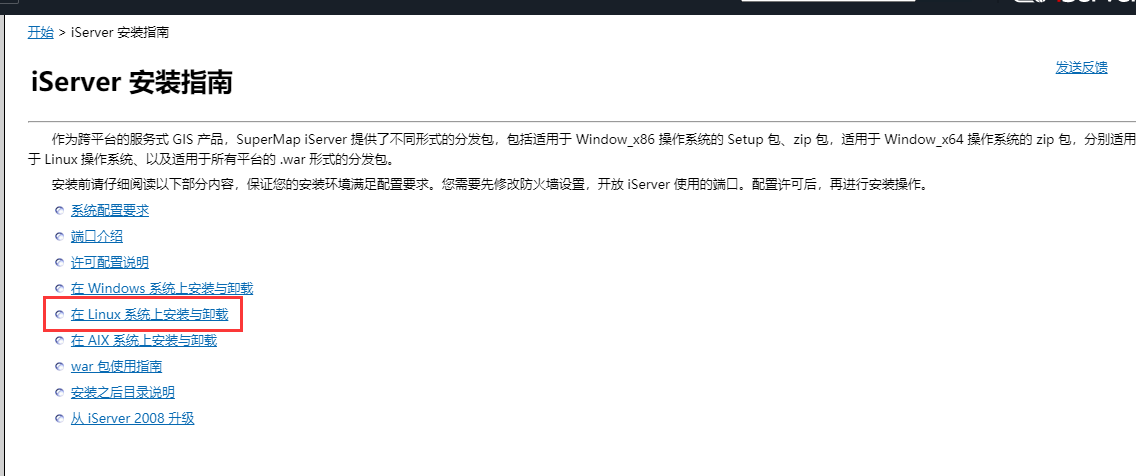Screen dimensions: 1136x476
Task: Click bullet icon beside AIX install link
Action: (60, 341)
